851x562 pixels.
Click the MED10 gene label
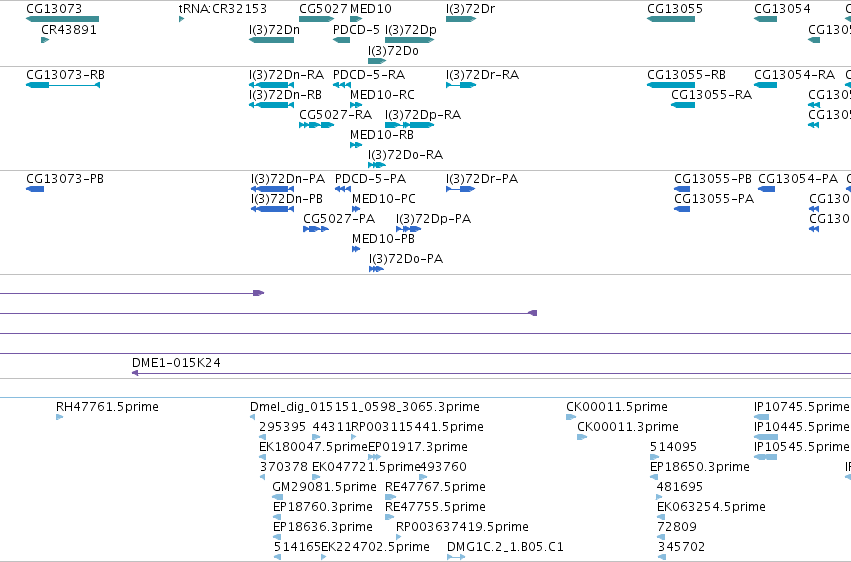[371, 9]
